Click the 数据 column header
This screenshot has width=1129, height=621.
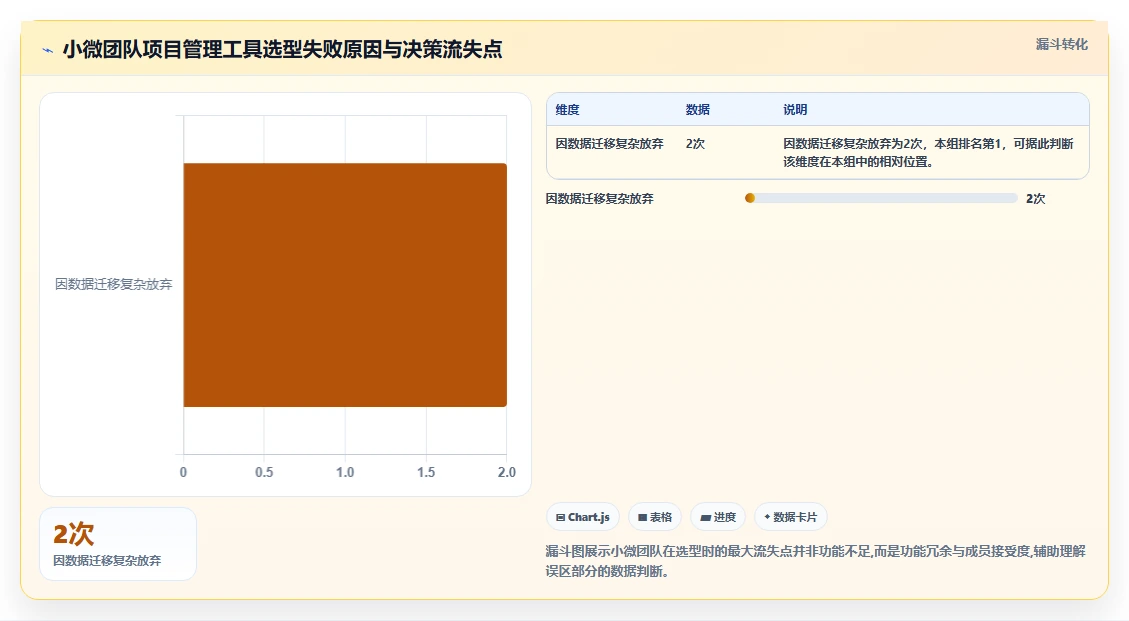pyautogui.click(x=698, y=110)
